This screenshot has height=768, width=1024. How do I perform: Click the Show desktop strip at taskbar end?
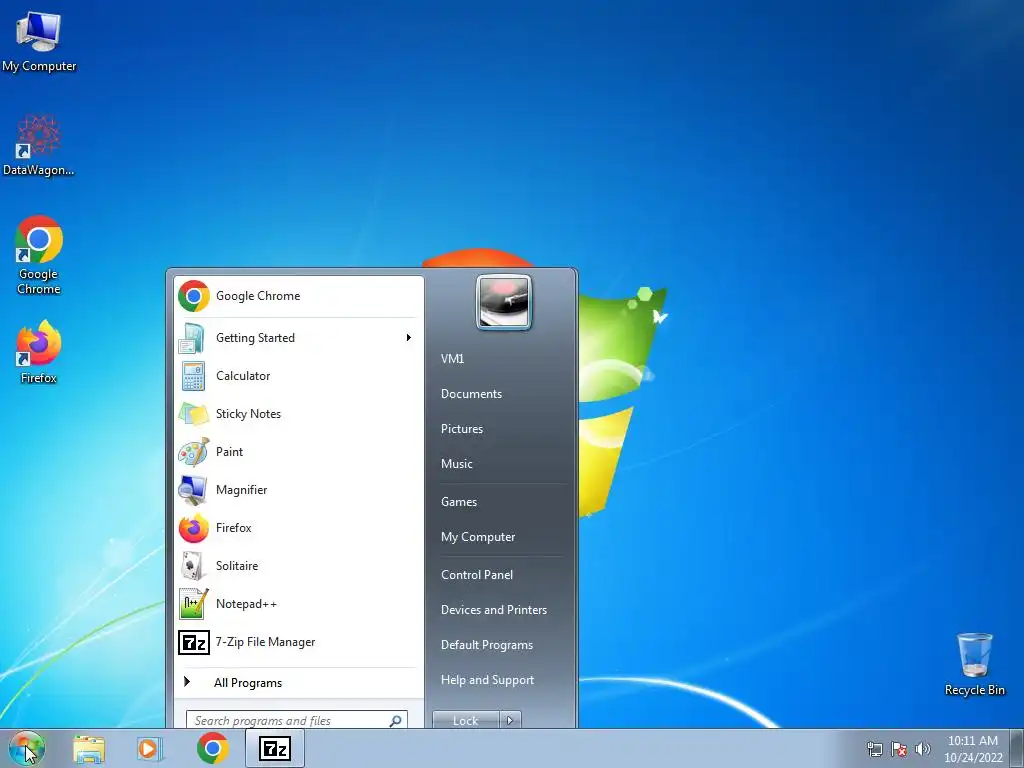coord(1018,748)
